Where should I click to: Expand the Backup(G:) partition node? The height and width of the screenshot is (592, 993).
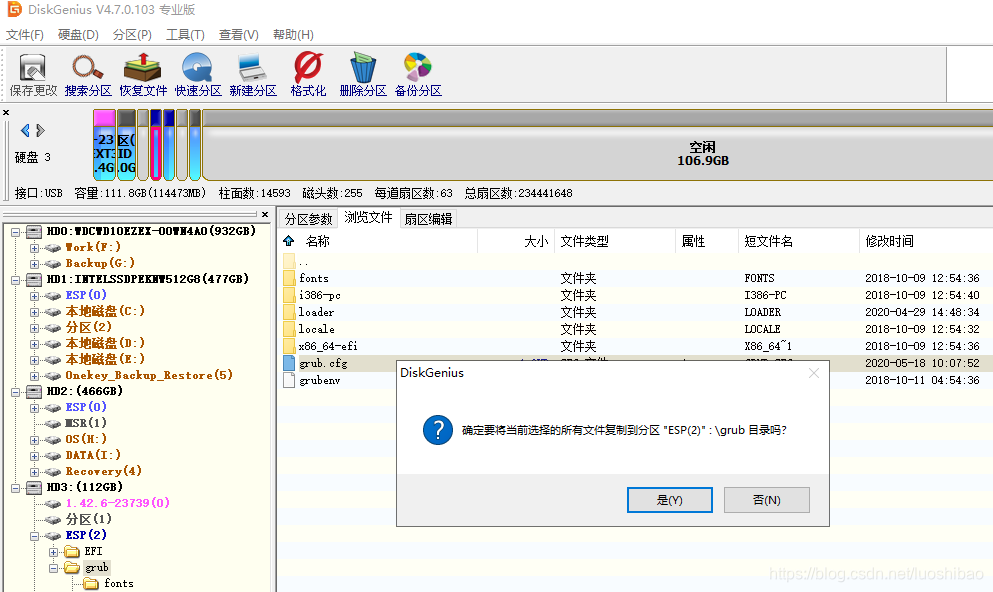(x=34, y=264)
